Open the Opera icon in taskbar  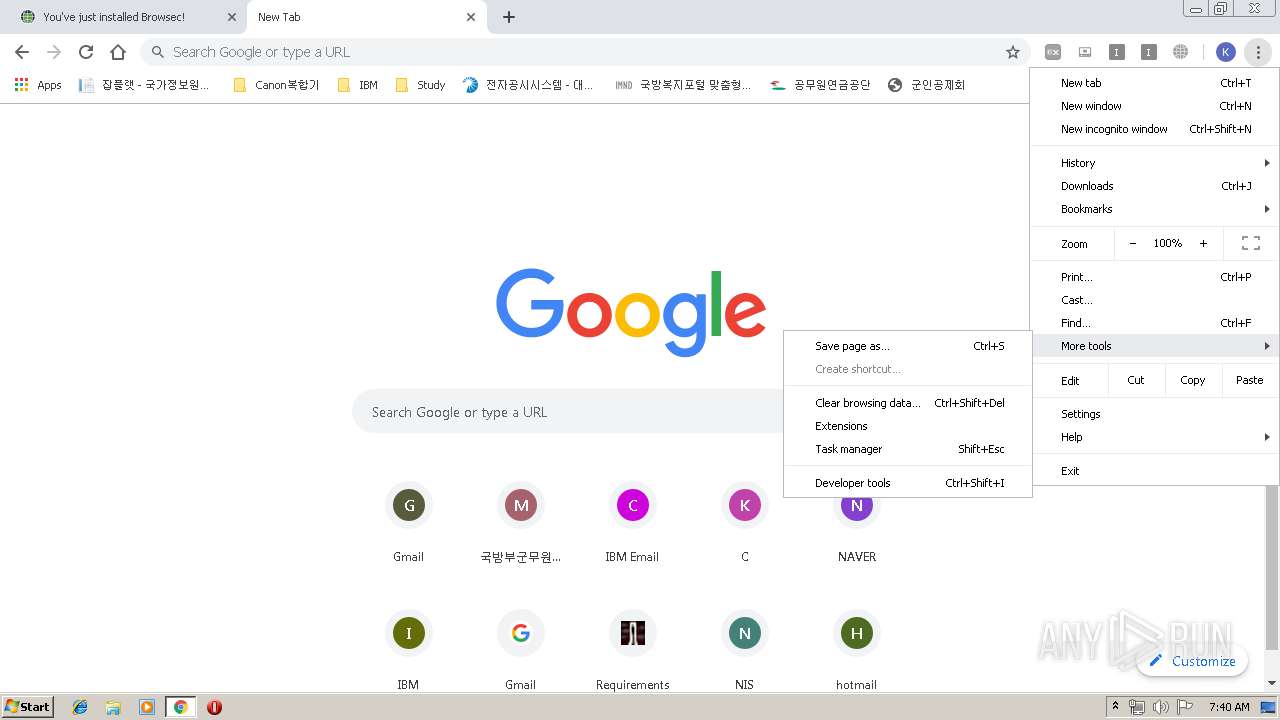[x=214, y=707]
